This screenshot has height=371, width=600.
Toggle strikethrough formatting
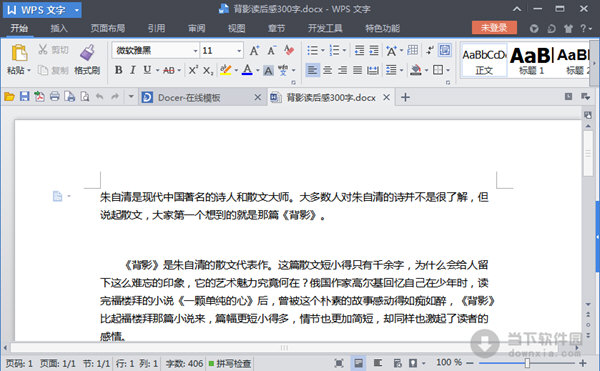click(169, 70)
